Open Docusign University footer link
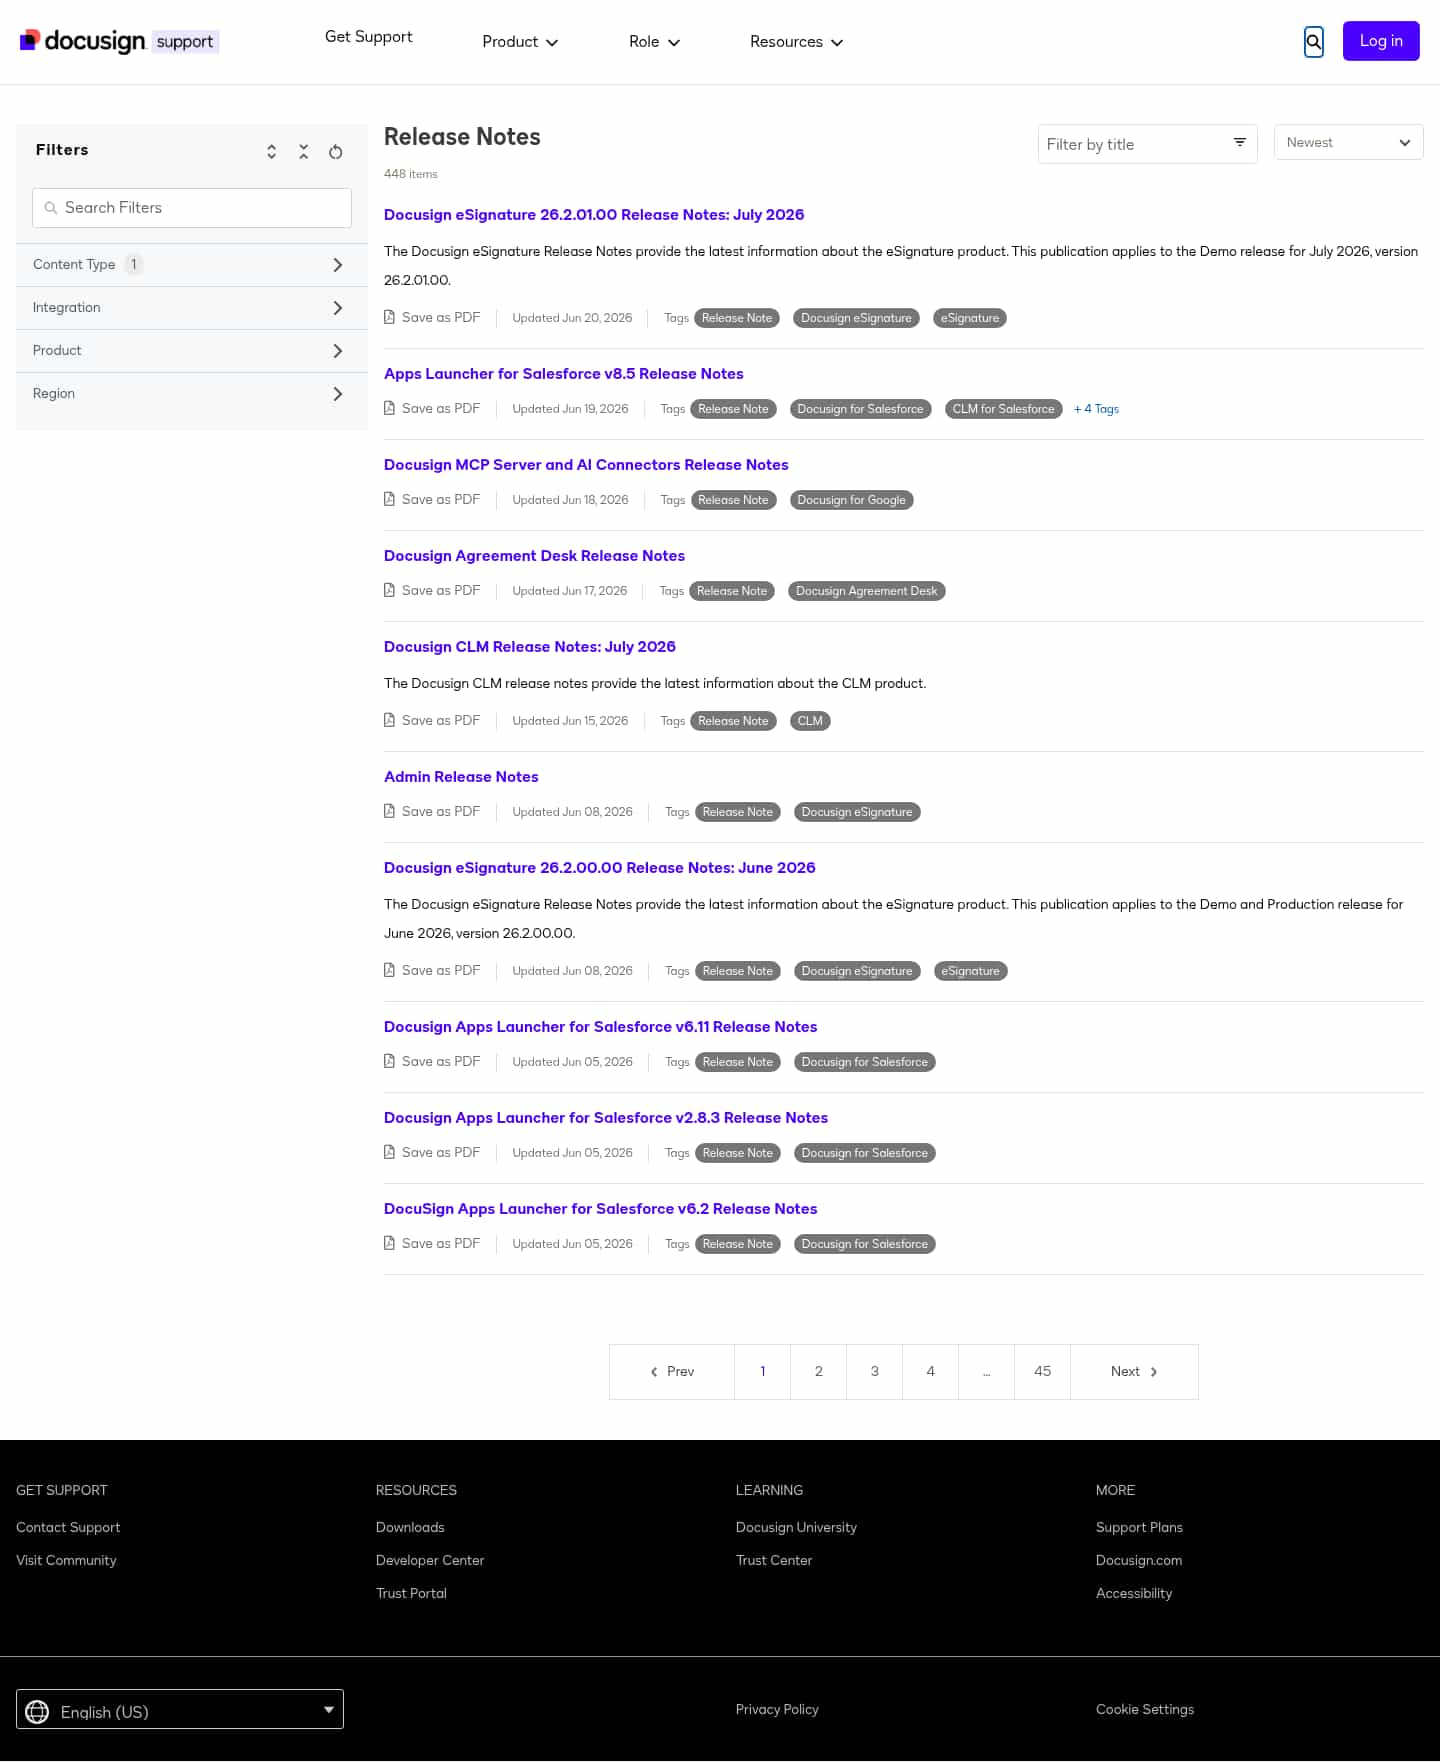 796,1528
